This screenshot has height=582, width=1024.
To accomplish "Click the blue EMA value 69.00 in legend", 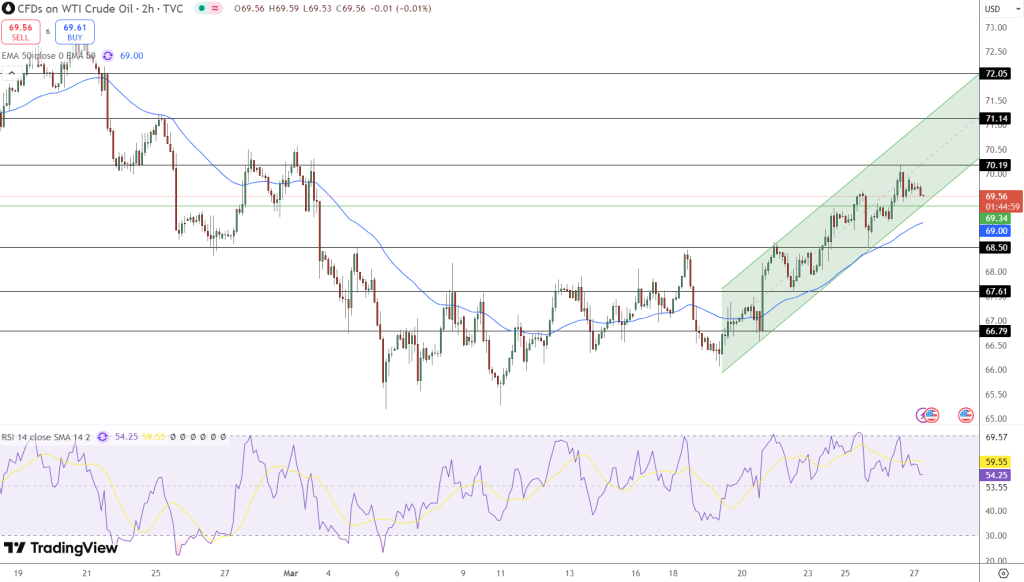I will (131, 56).
